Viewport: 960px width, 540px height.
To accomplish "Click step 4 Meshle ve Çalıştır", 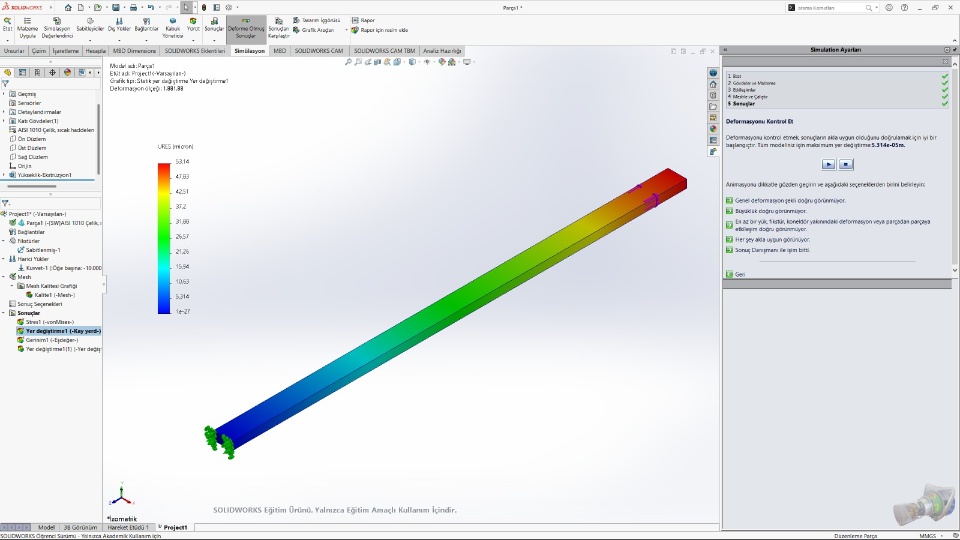I will [x=750, y=97].
